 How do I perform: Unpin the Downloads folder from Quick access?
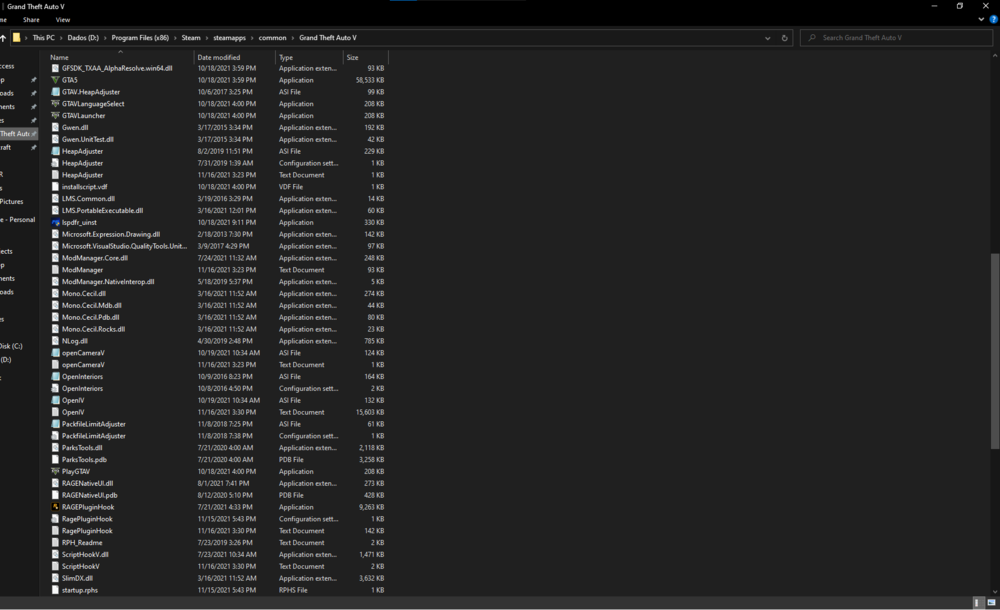(34, 92)
